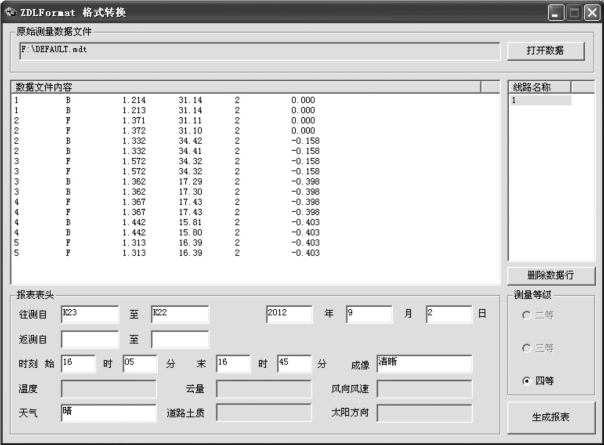Click the 风向风速 input field
The height and width of the screenshot is (445, 604).
coord(424,389)
